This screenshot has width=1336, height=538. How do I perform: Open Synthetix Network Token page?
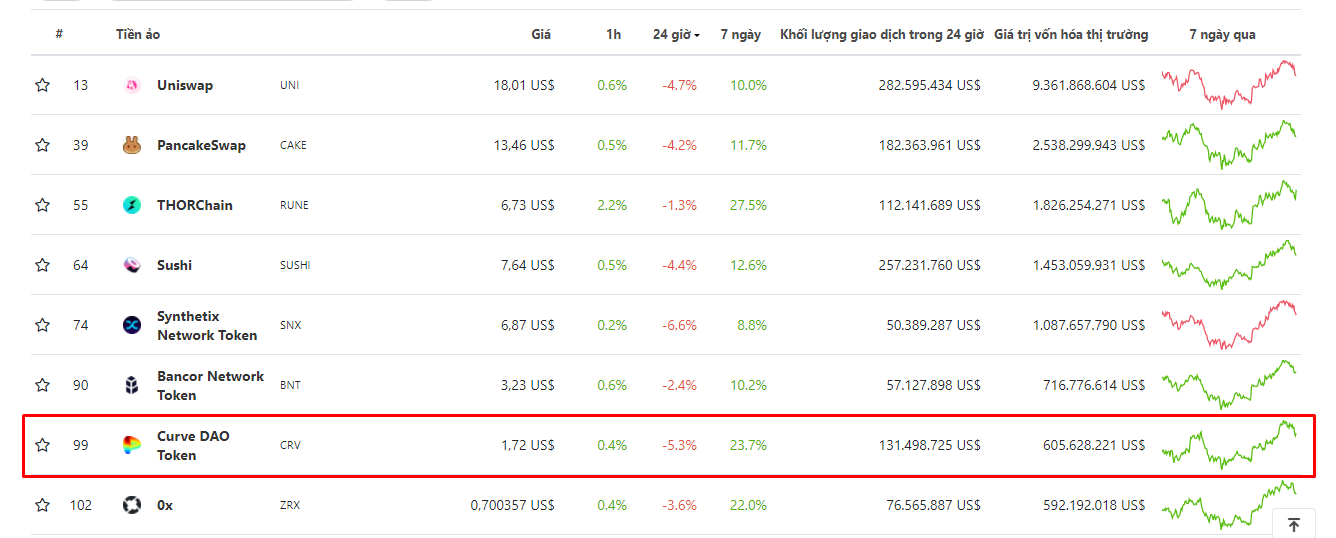point(207,326)
